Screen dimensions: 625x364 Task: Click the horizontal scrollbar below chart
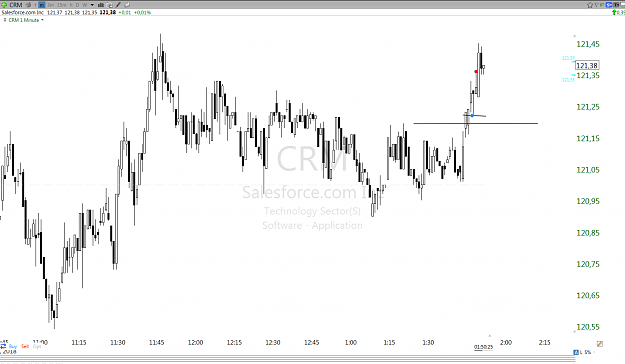287,358
